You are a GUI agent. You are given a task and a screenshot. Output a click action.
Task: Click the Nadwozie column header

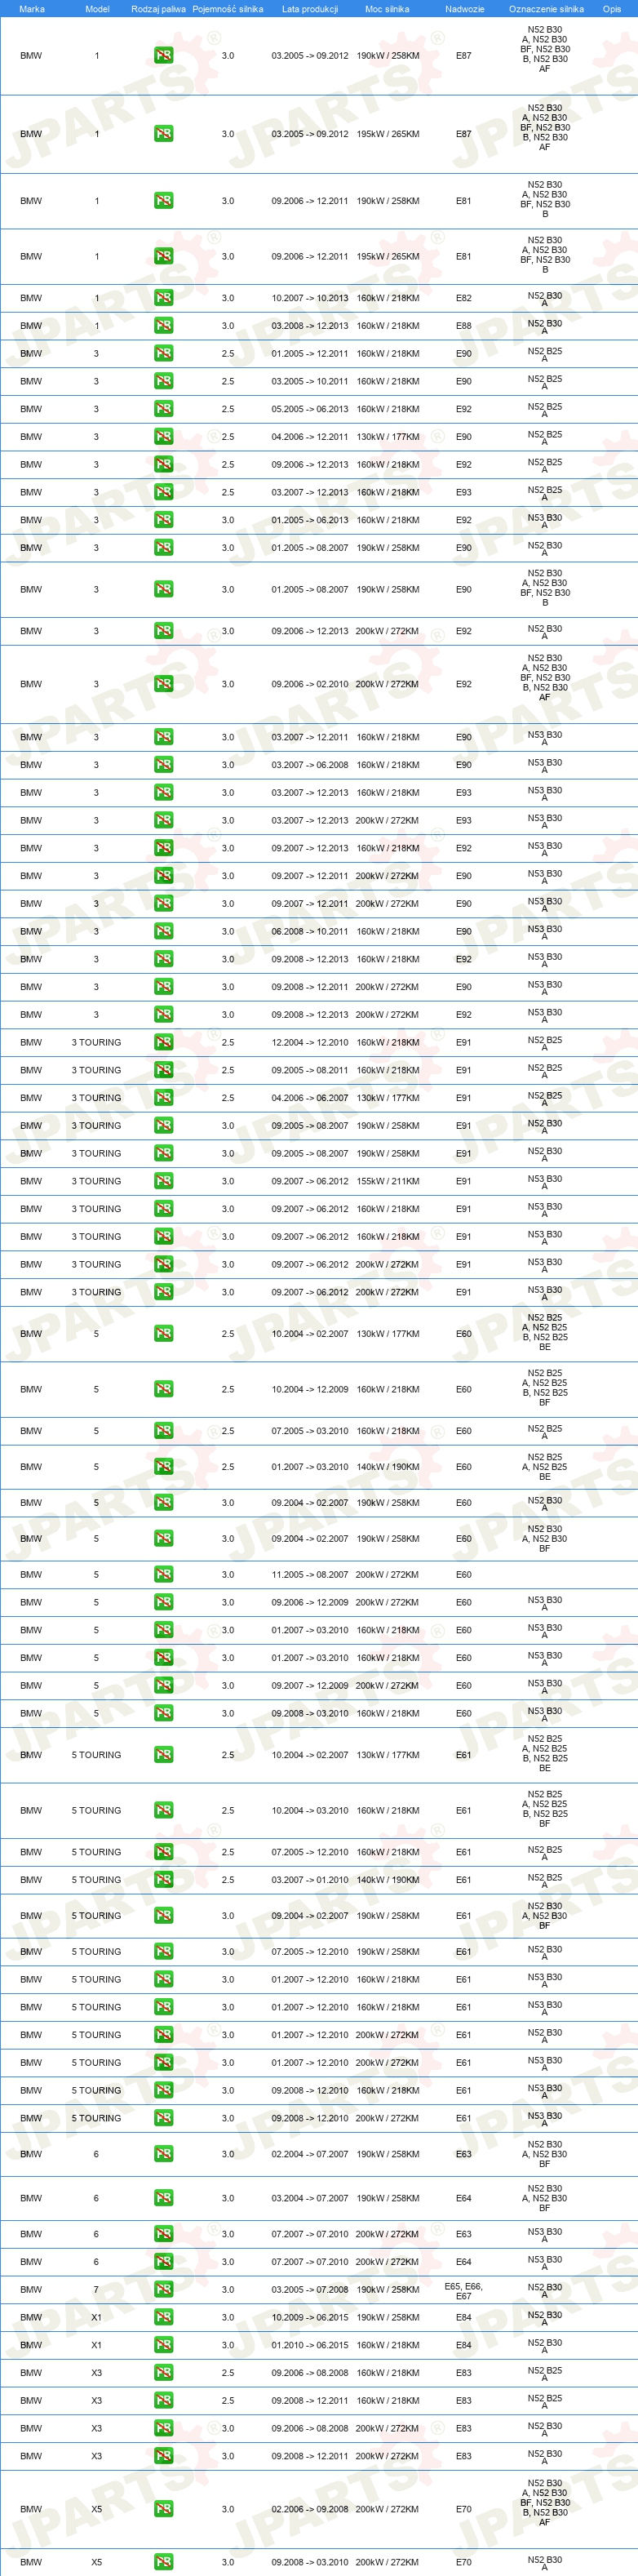(x=465, y=9)
